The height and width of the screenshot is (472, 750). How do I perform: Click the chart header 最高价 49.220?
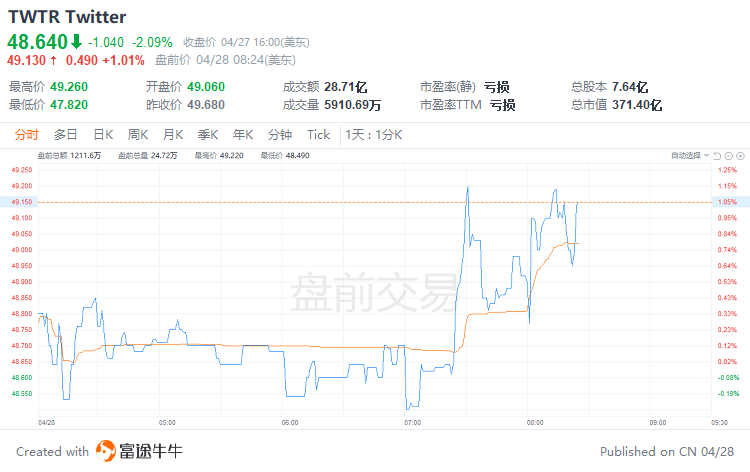pyautogui.click(x=219, y=155)
